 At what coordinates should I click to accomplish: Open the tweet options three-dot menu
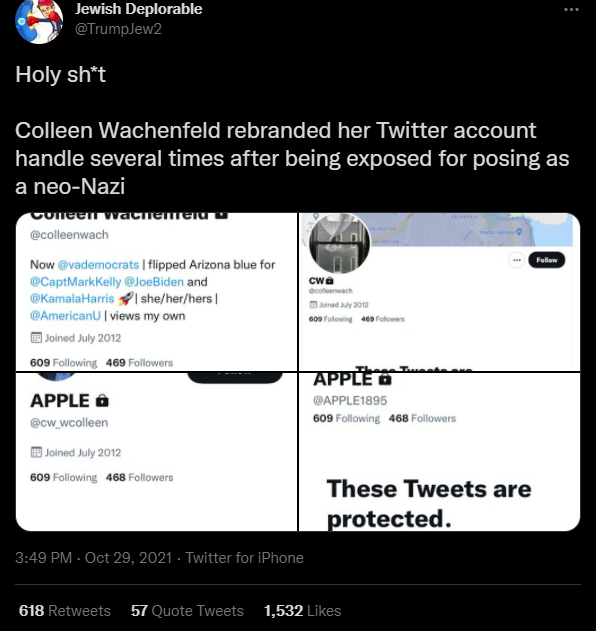click(571, 9)
